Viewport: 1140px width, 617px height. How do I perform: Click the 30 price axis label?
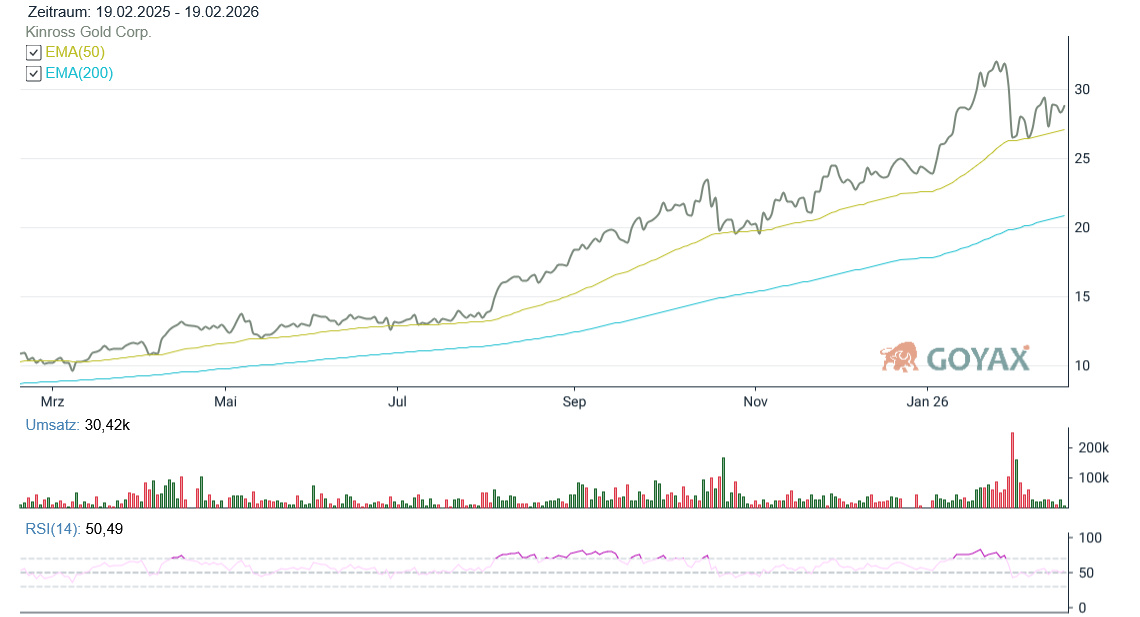point(1082,90)
